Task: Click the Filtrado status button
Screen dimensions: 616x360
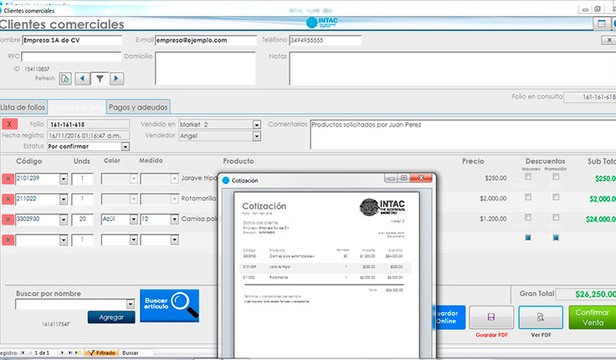Action: point(100,353)
